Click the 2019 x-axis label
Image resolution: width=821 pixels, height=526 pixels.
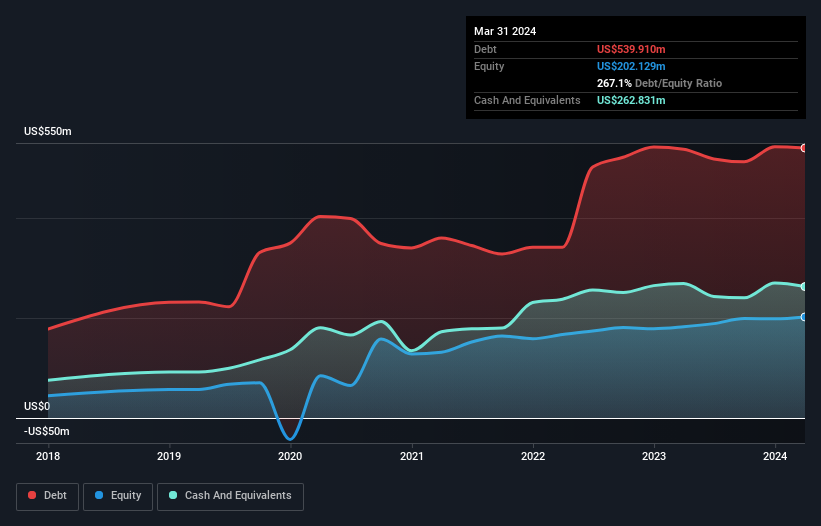169,456
